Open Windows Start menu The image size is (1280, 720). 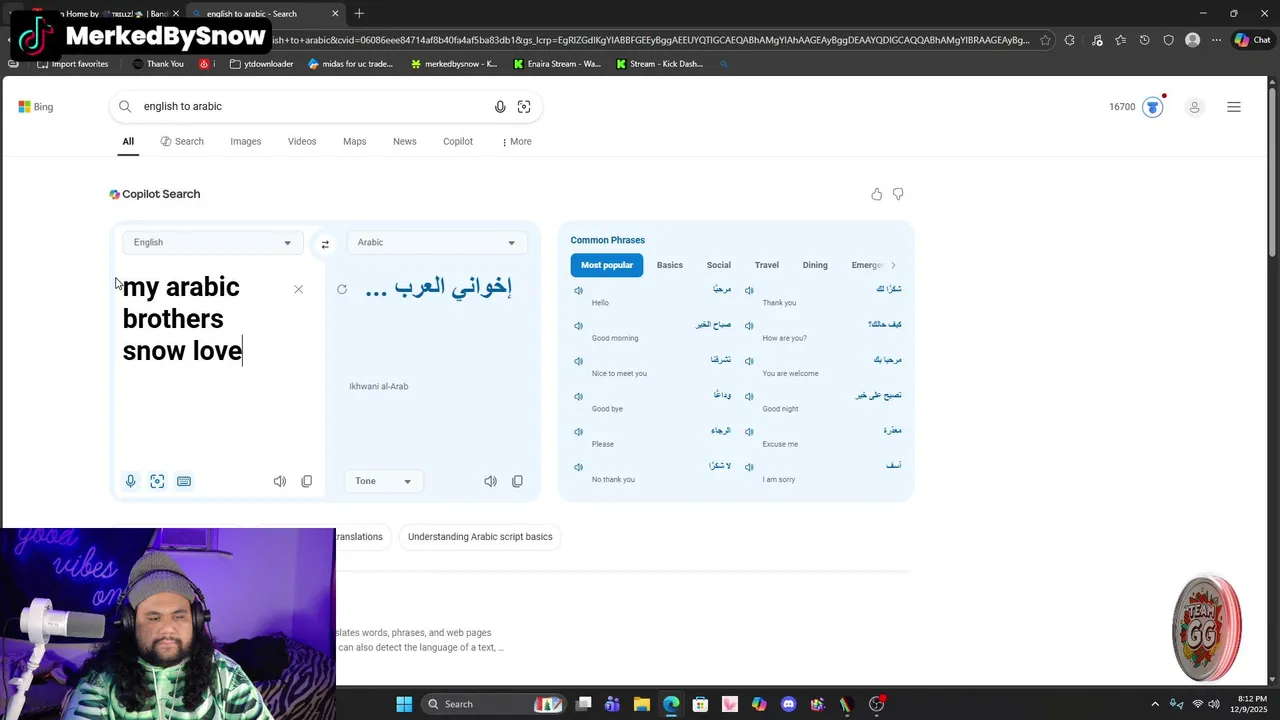(404, 704)
